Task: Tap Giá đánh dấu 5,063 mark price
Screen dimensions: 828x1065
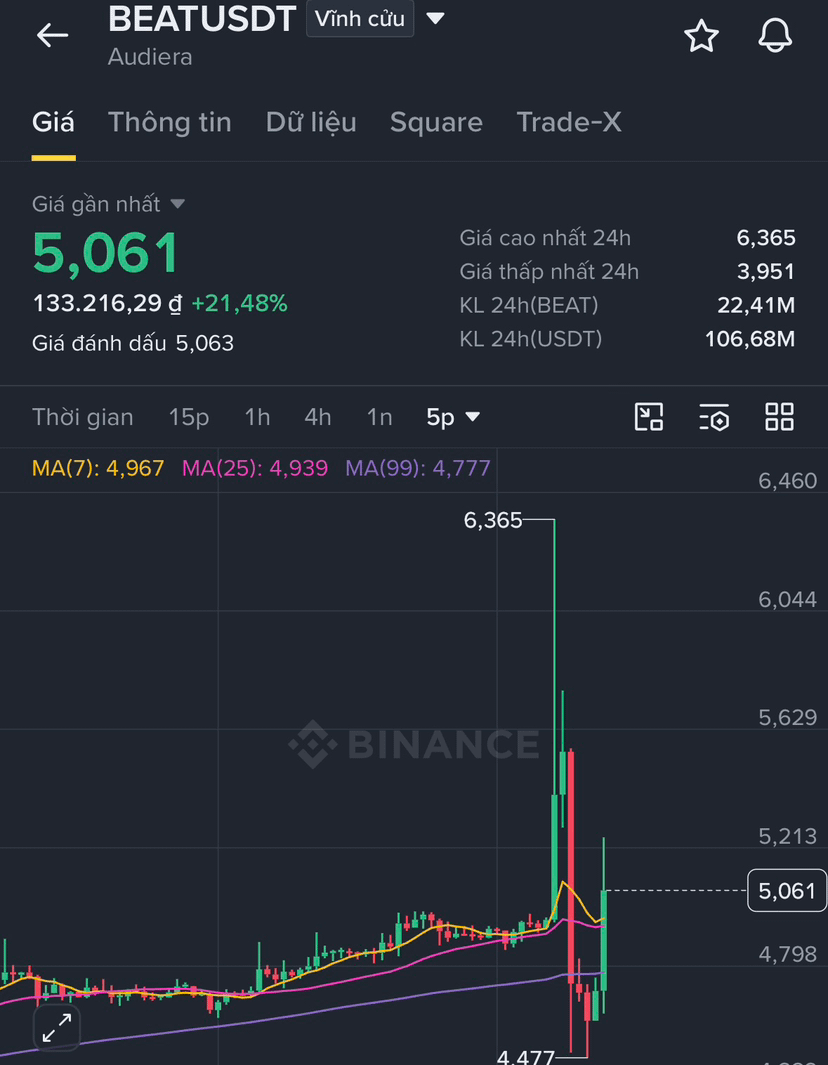Action: [x=133, y=343]
